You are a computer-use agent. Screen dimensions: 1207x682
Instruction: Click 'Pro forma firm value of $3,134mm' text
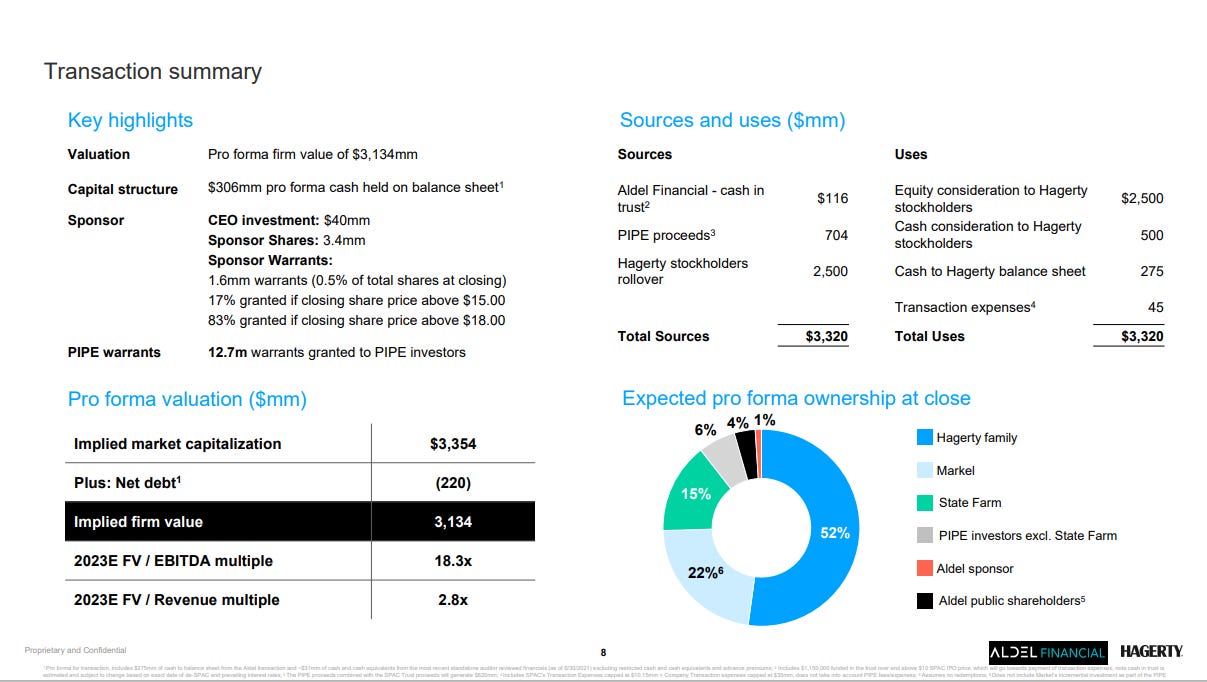pyautogui.click(x=312, y=154)
